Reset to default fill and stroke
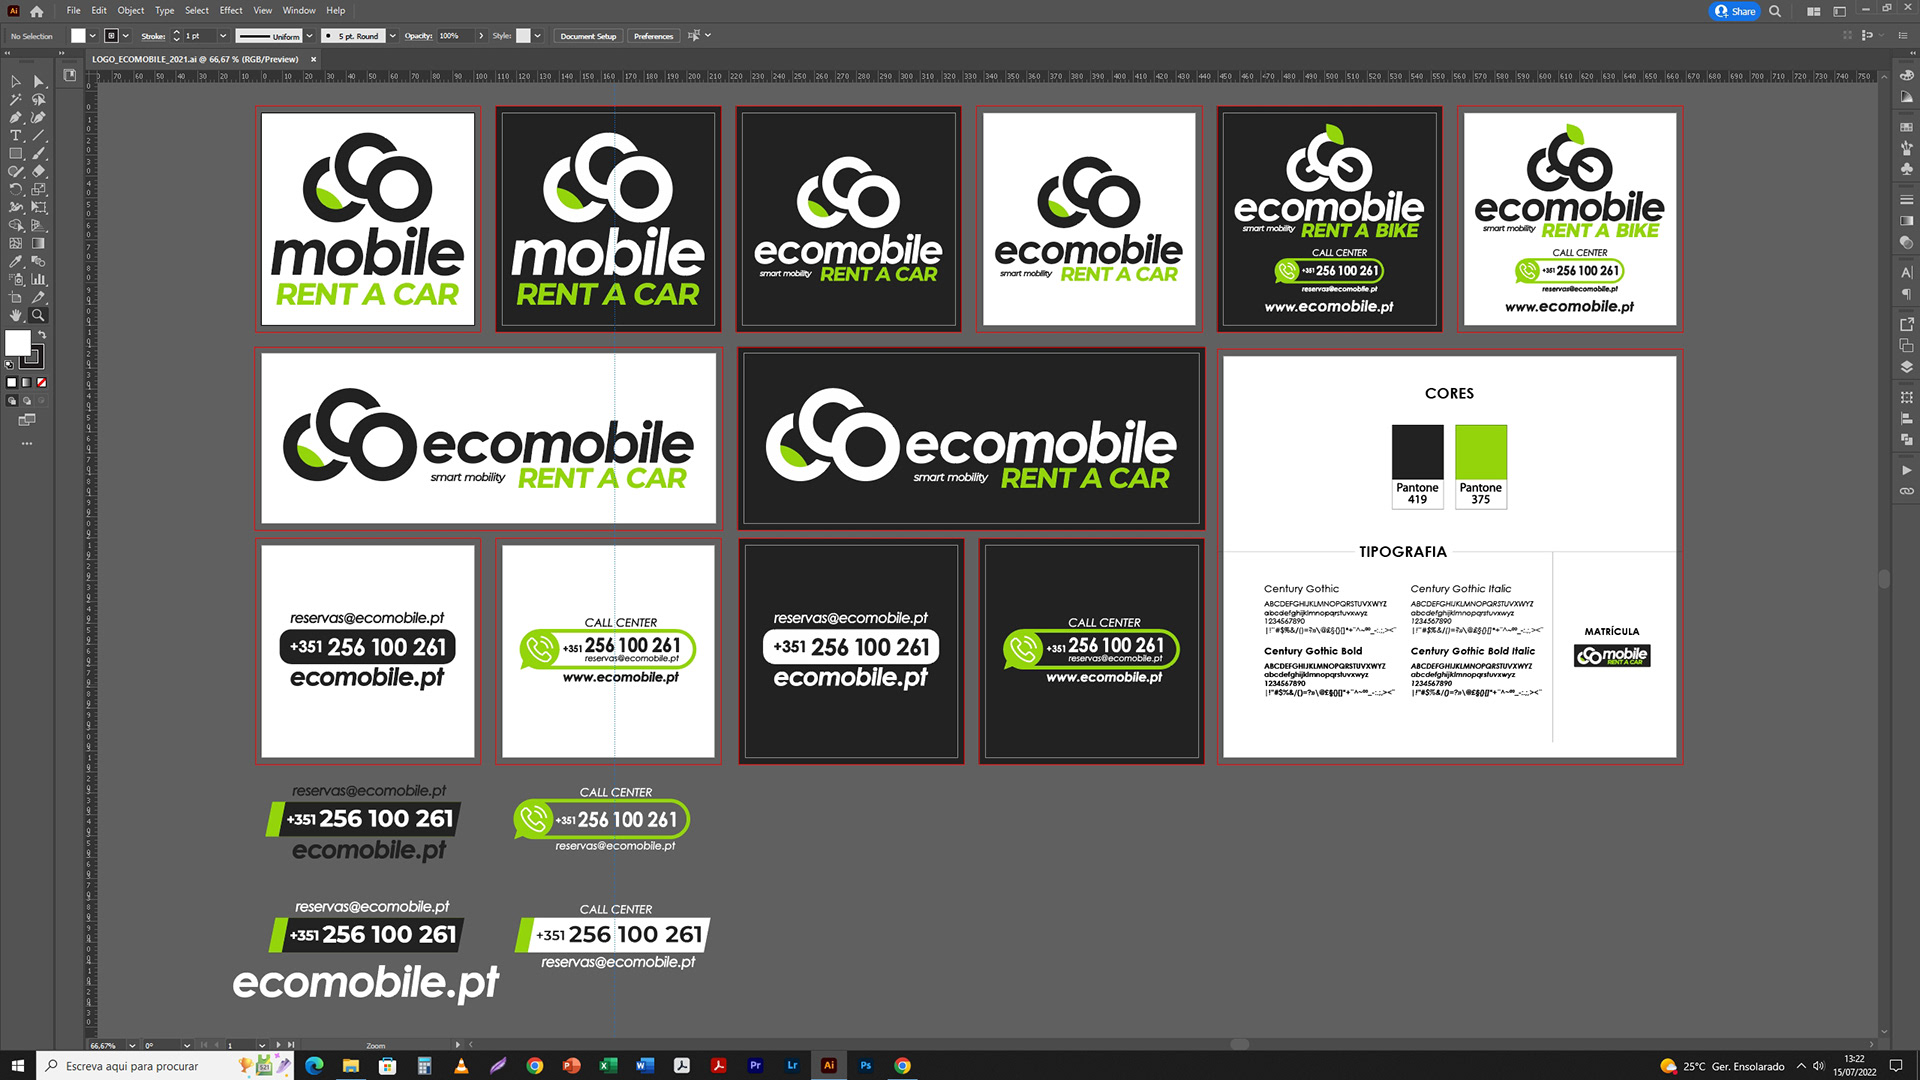The image size is (1920, 1080). coord(10,365)
